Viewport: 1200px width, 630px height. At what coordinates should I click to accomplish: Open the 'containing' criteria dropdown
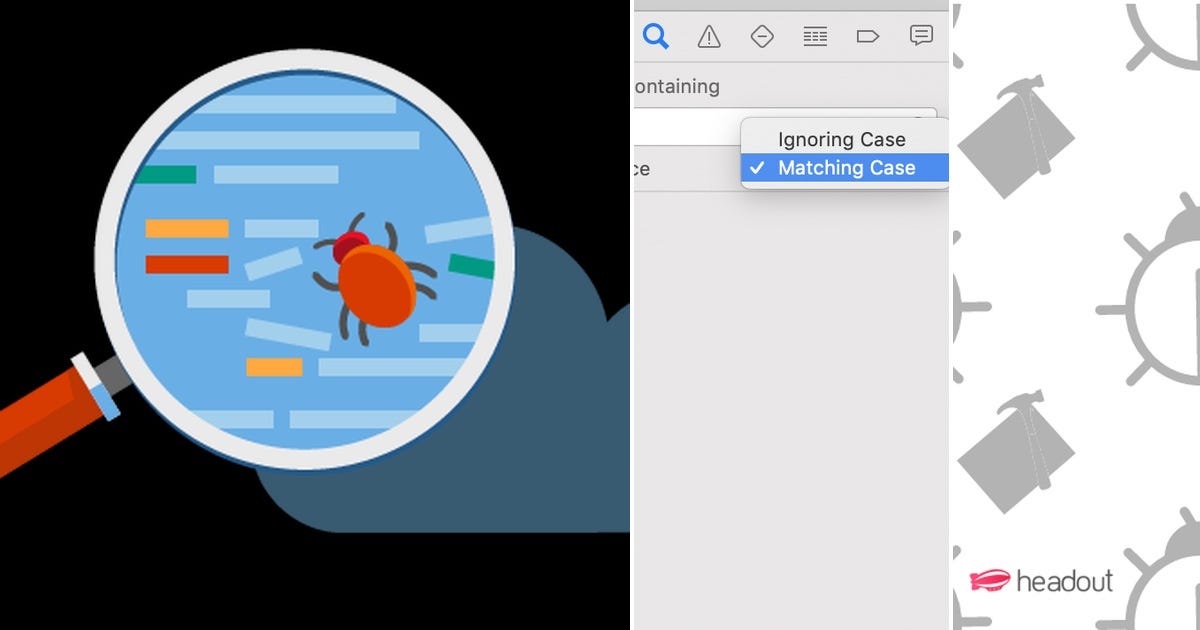(675, 87)
